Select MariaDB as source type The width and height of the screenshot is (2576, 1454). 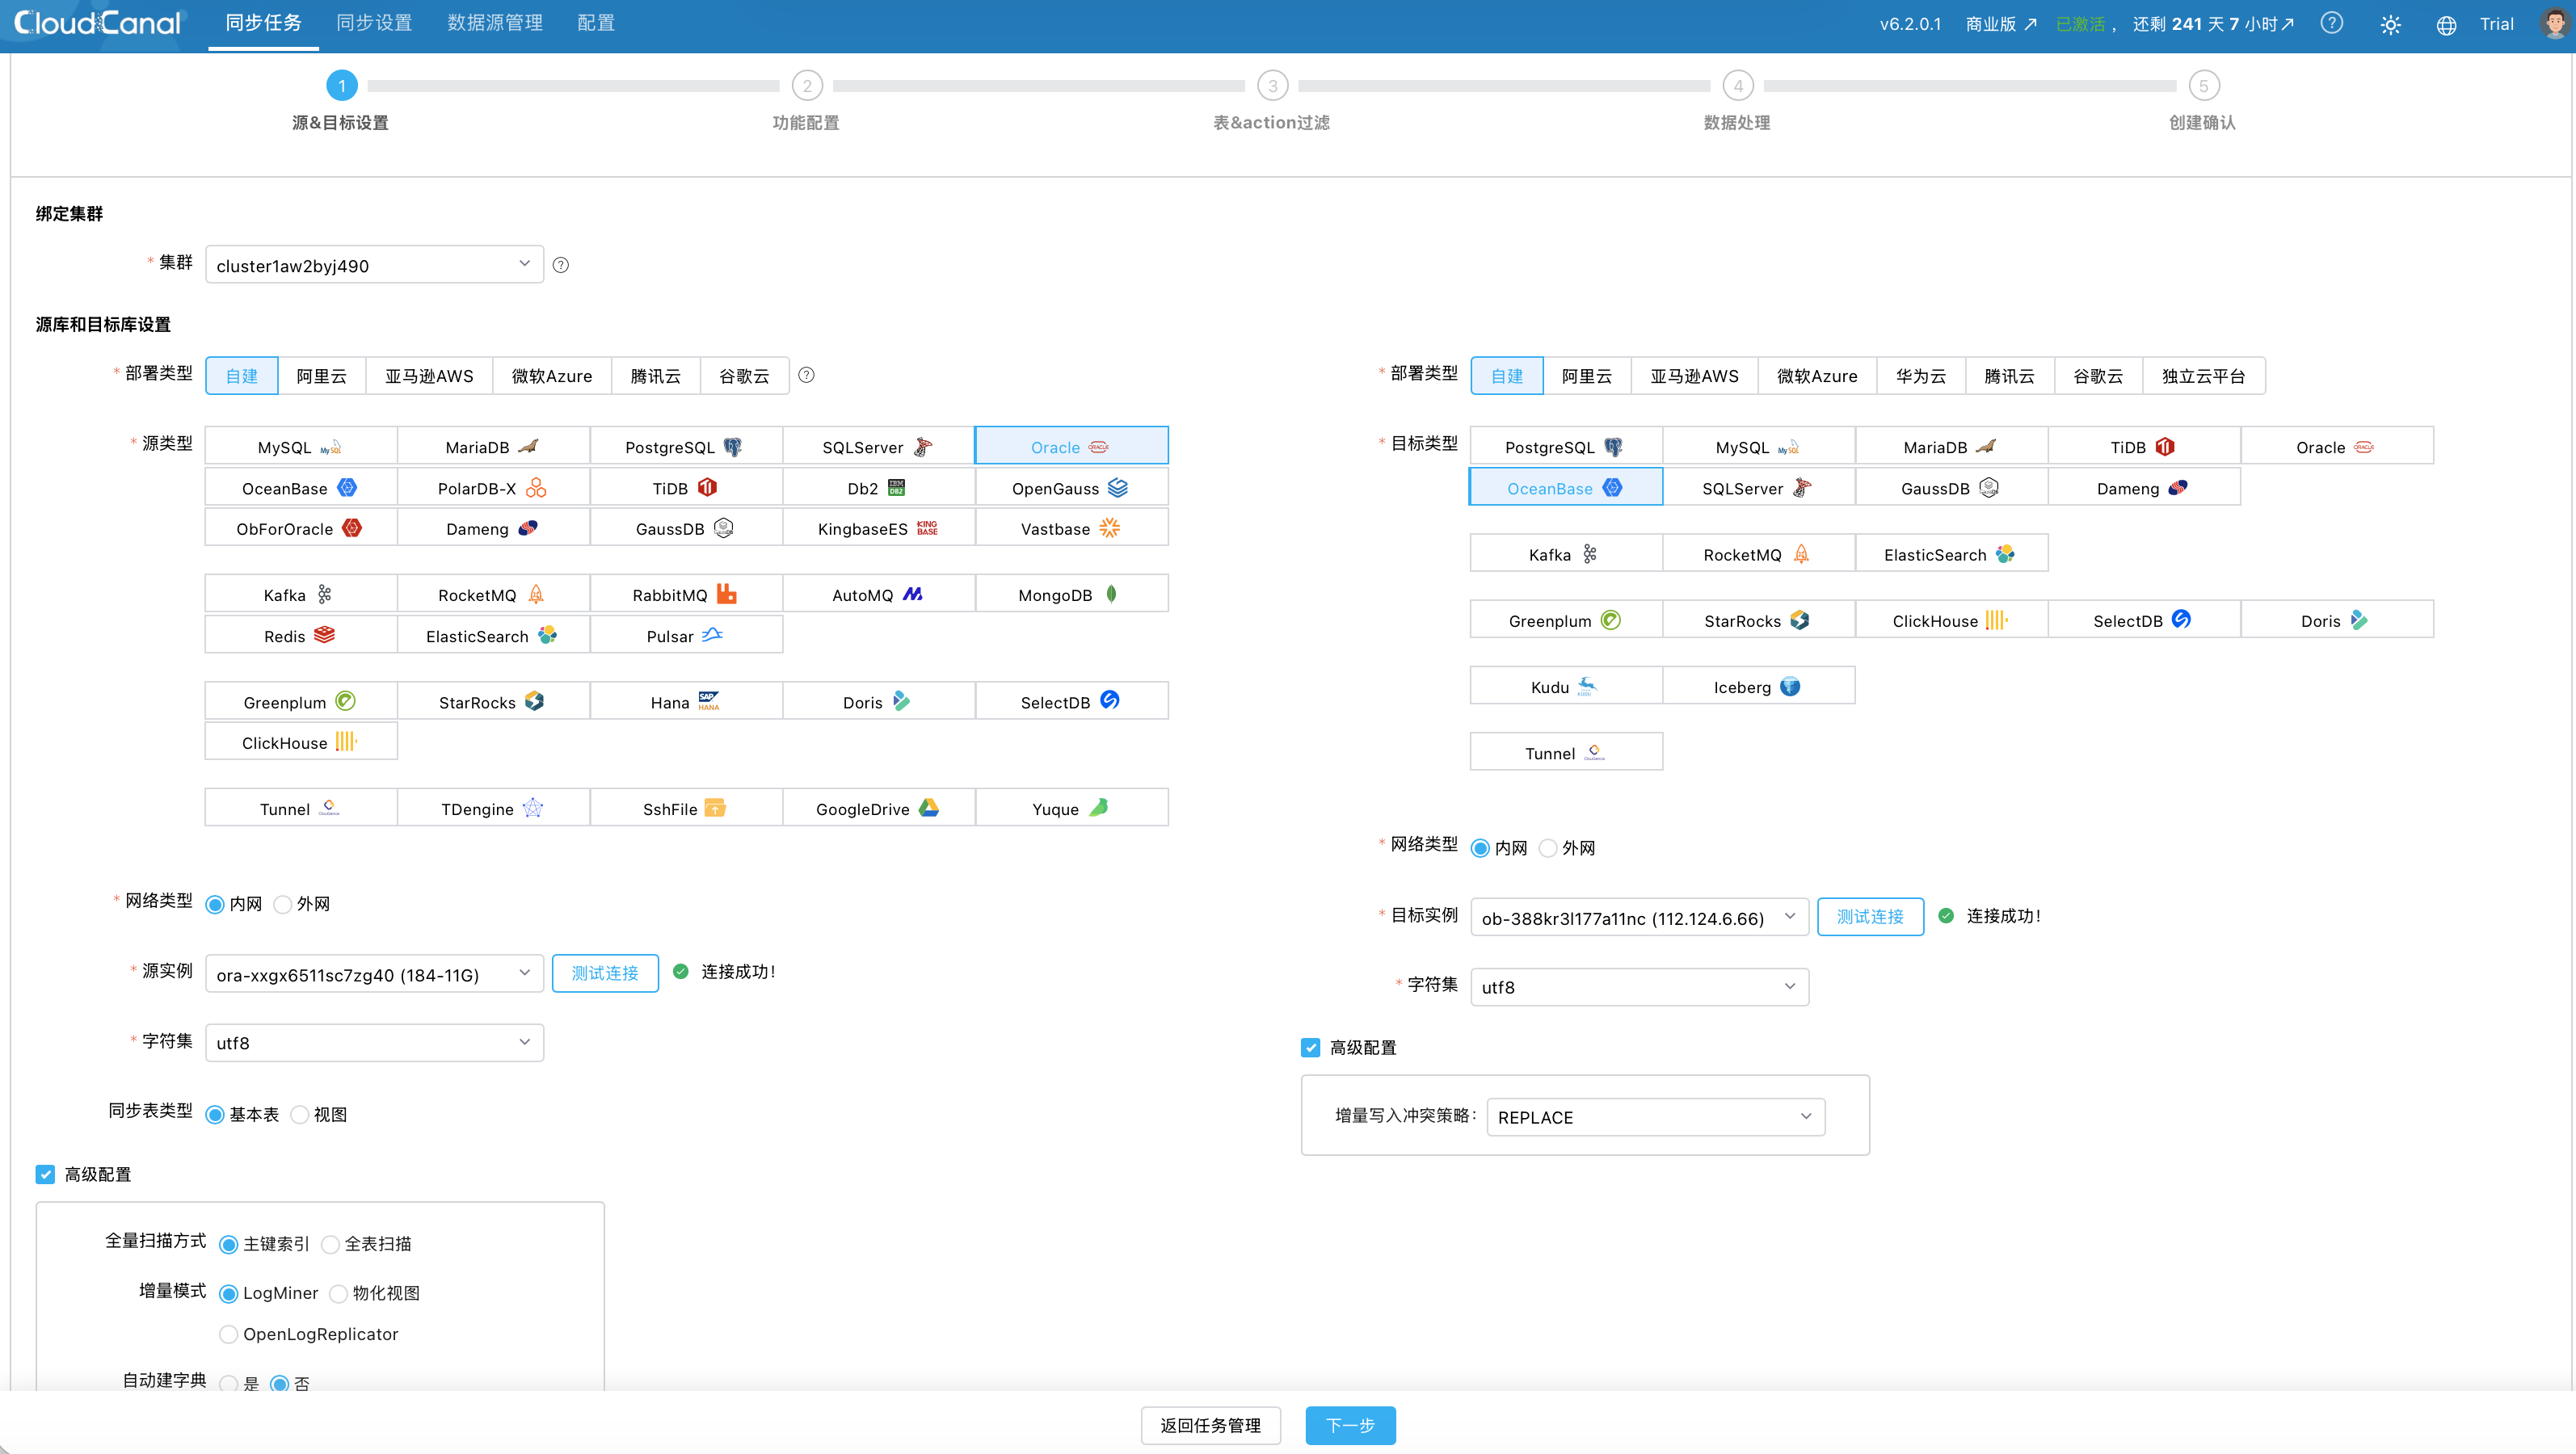[493, 446]
